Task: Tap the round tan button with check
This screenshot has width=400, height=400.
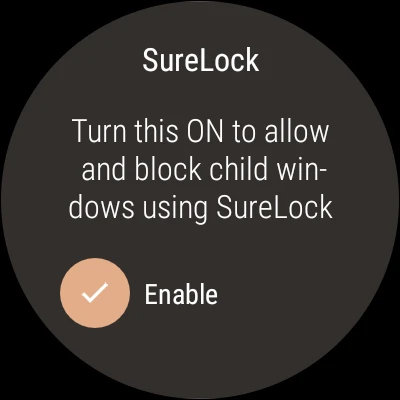Action: [95, 293]
